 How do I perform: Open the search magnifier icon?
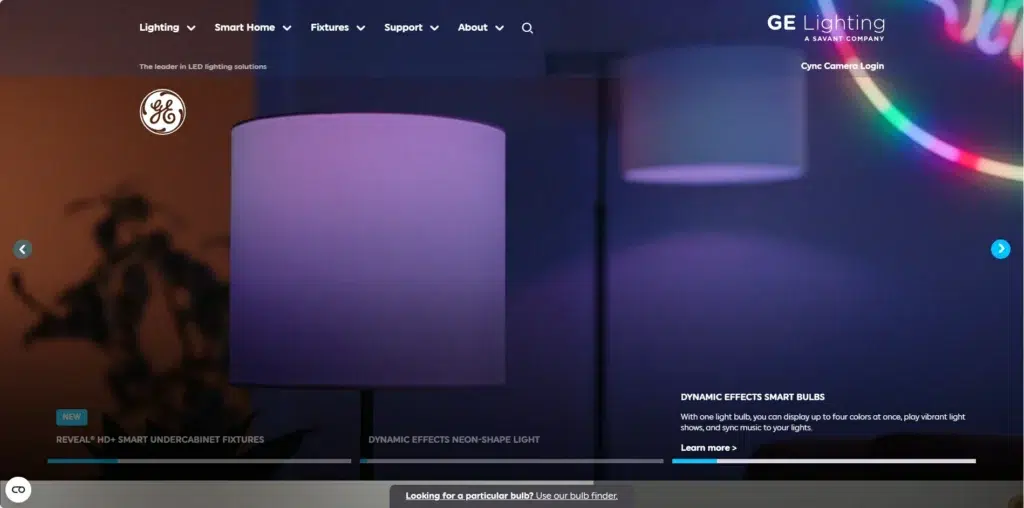point(527,28)
